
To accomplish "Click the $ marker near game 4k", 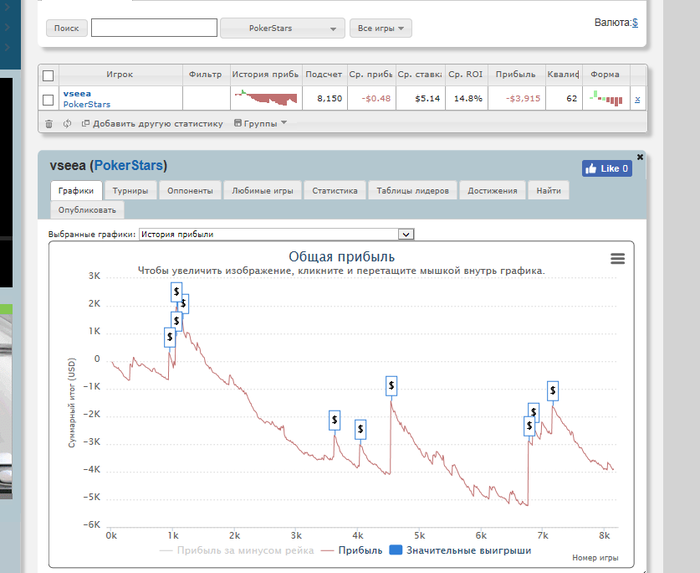I will click(x=361, y=429).
